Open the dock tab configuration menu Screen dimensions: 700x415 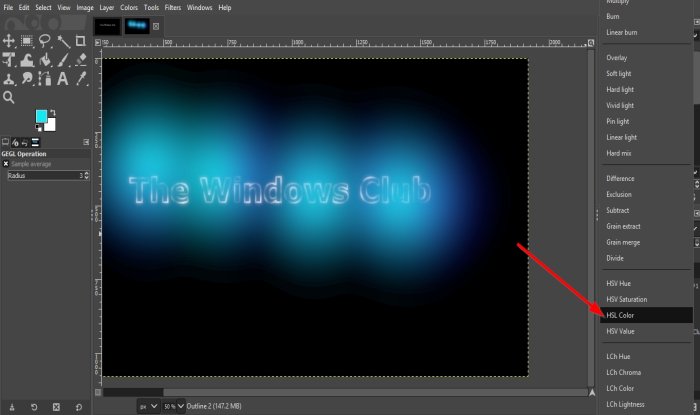click(86, 142)
